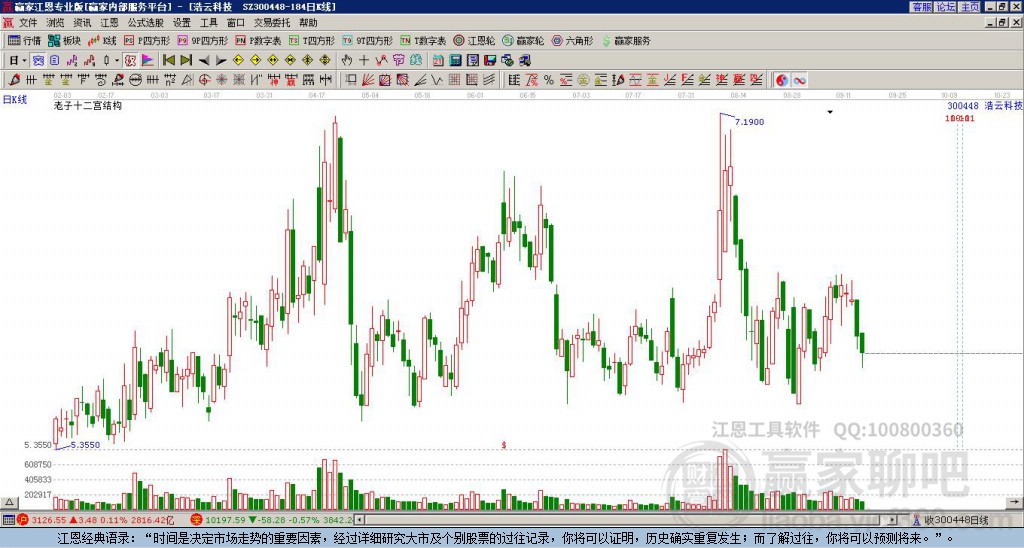This screenshot has height=548, width=1024.
Task: Click the 老子十二宫结构 label
Action: click(88, 105)
